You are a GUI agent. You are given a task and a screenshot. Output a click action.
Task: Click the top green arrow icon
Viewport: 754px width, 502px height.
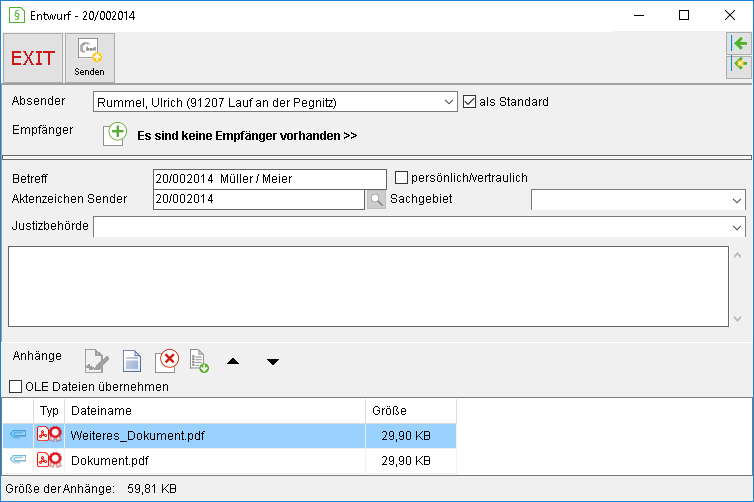[x=739, y=43]
